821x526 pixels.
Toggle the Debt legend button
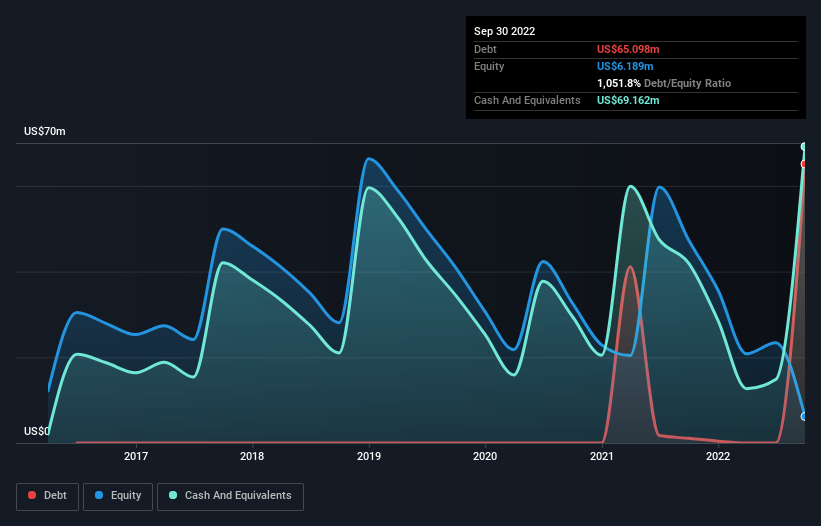point(48,496)
